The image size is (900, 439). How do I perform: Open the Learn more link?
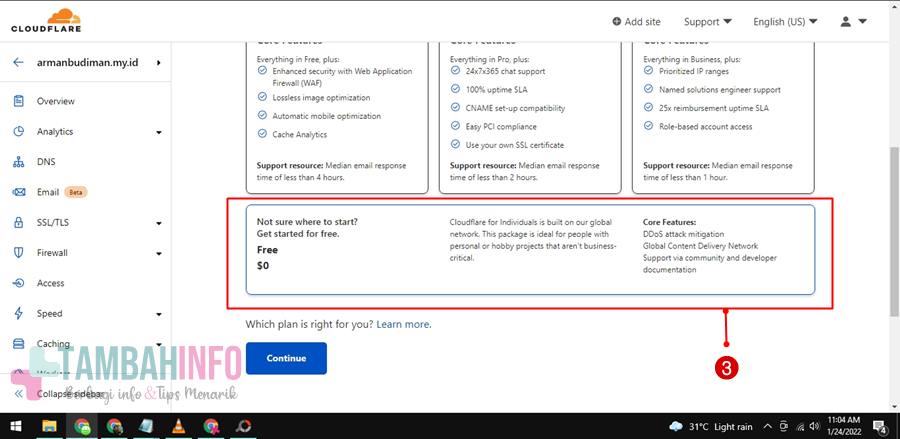coord(404,324)
